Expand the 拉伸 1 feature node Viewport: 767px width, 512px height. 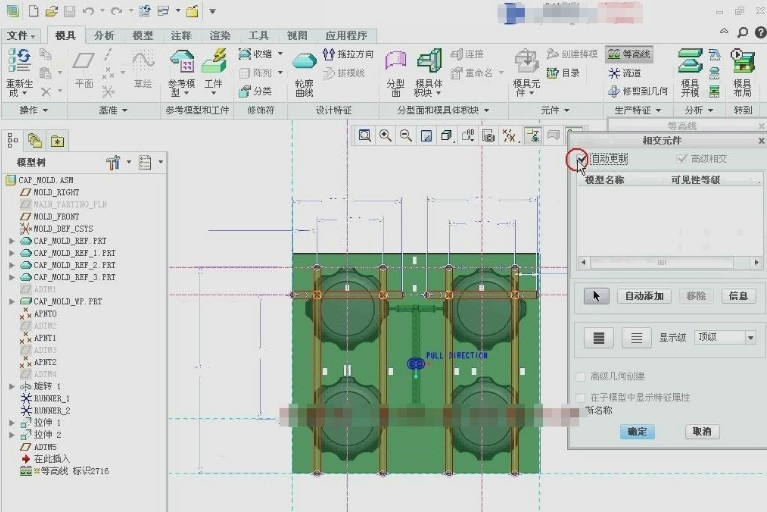12,423
